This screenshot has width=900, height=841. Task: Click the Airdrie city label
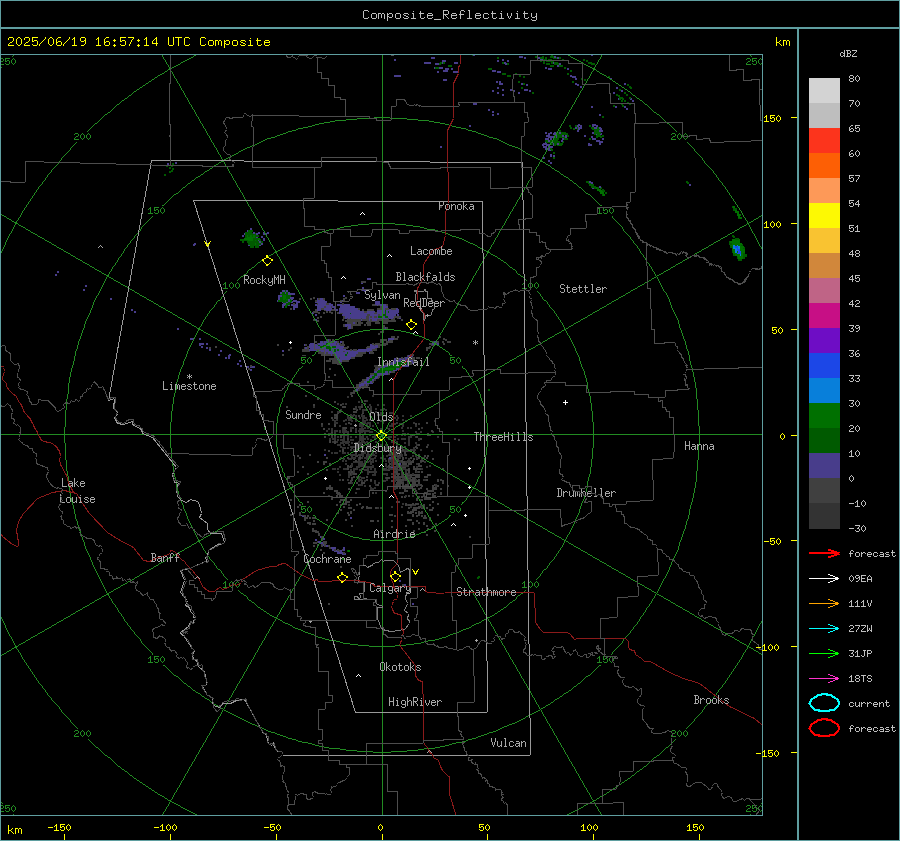click(x=394, y=534)
